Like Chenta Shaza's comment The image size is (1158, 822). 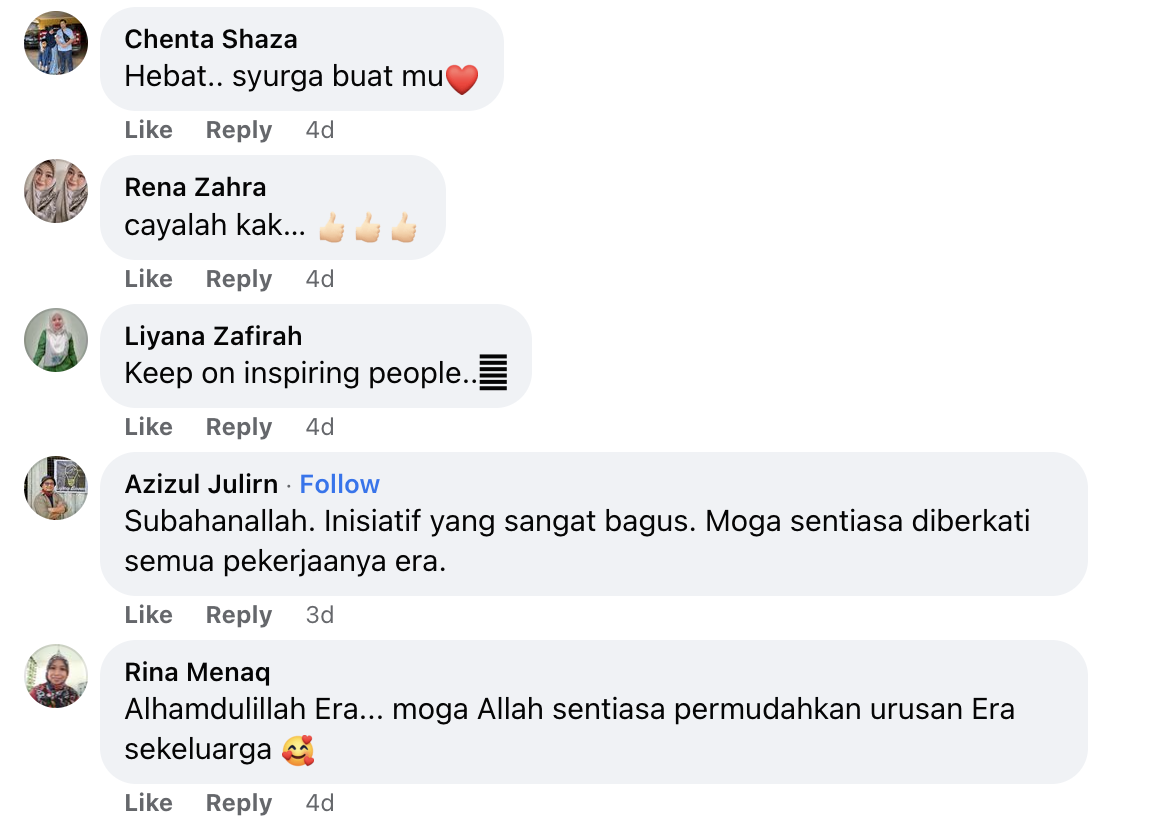coord(148,130)
